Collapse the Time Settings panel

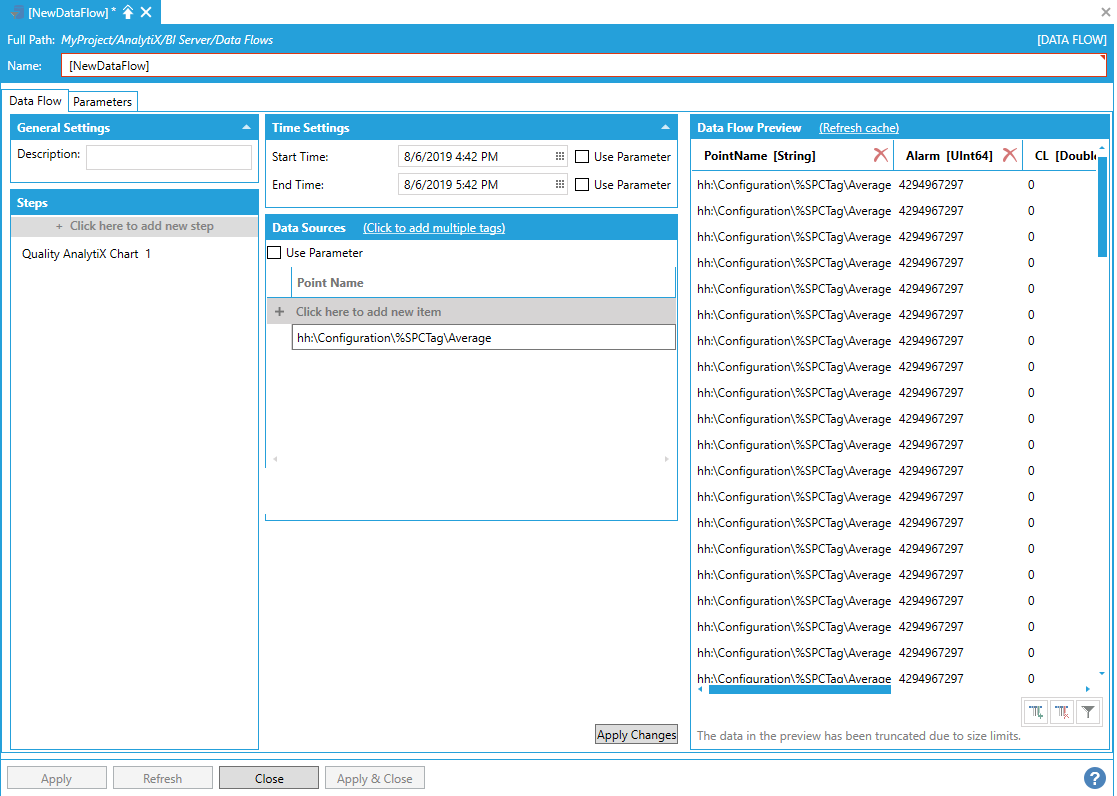[665, 128]
